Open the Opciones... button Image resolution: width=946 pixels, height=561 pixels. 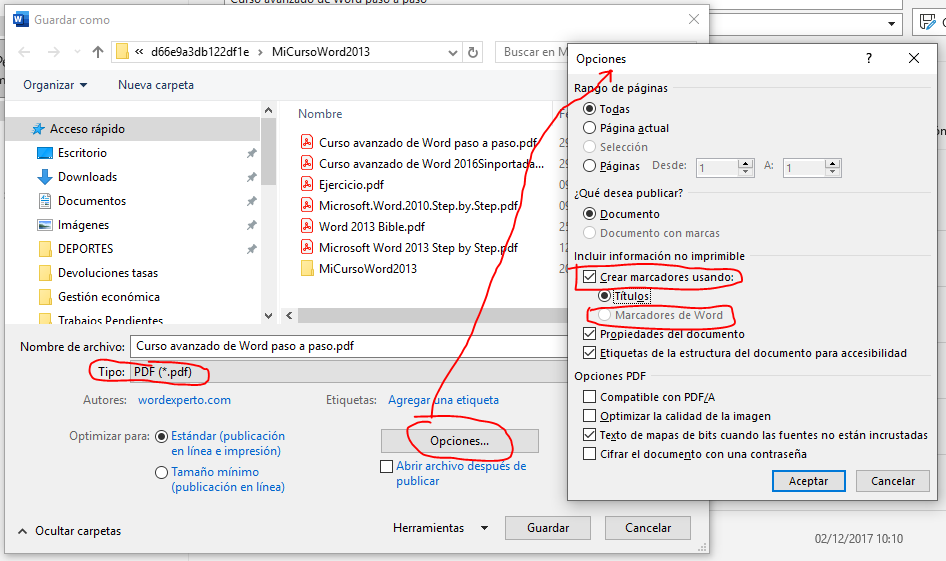pos(460,441)
